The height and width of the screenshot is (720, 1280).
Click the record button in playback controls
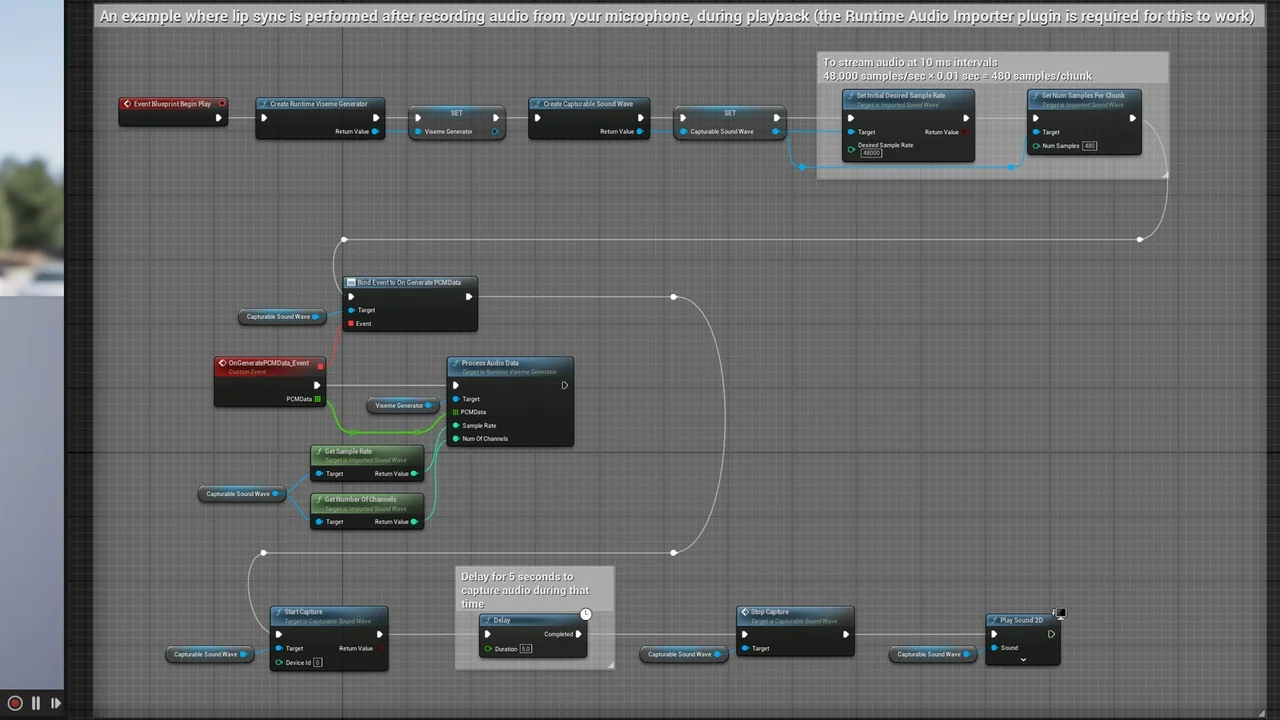pyautogui.click(x=15, y=703)
